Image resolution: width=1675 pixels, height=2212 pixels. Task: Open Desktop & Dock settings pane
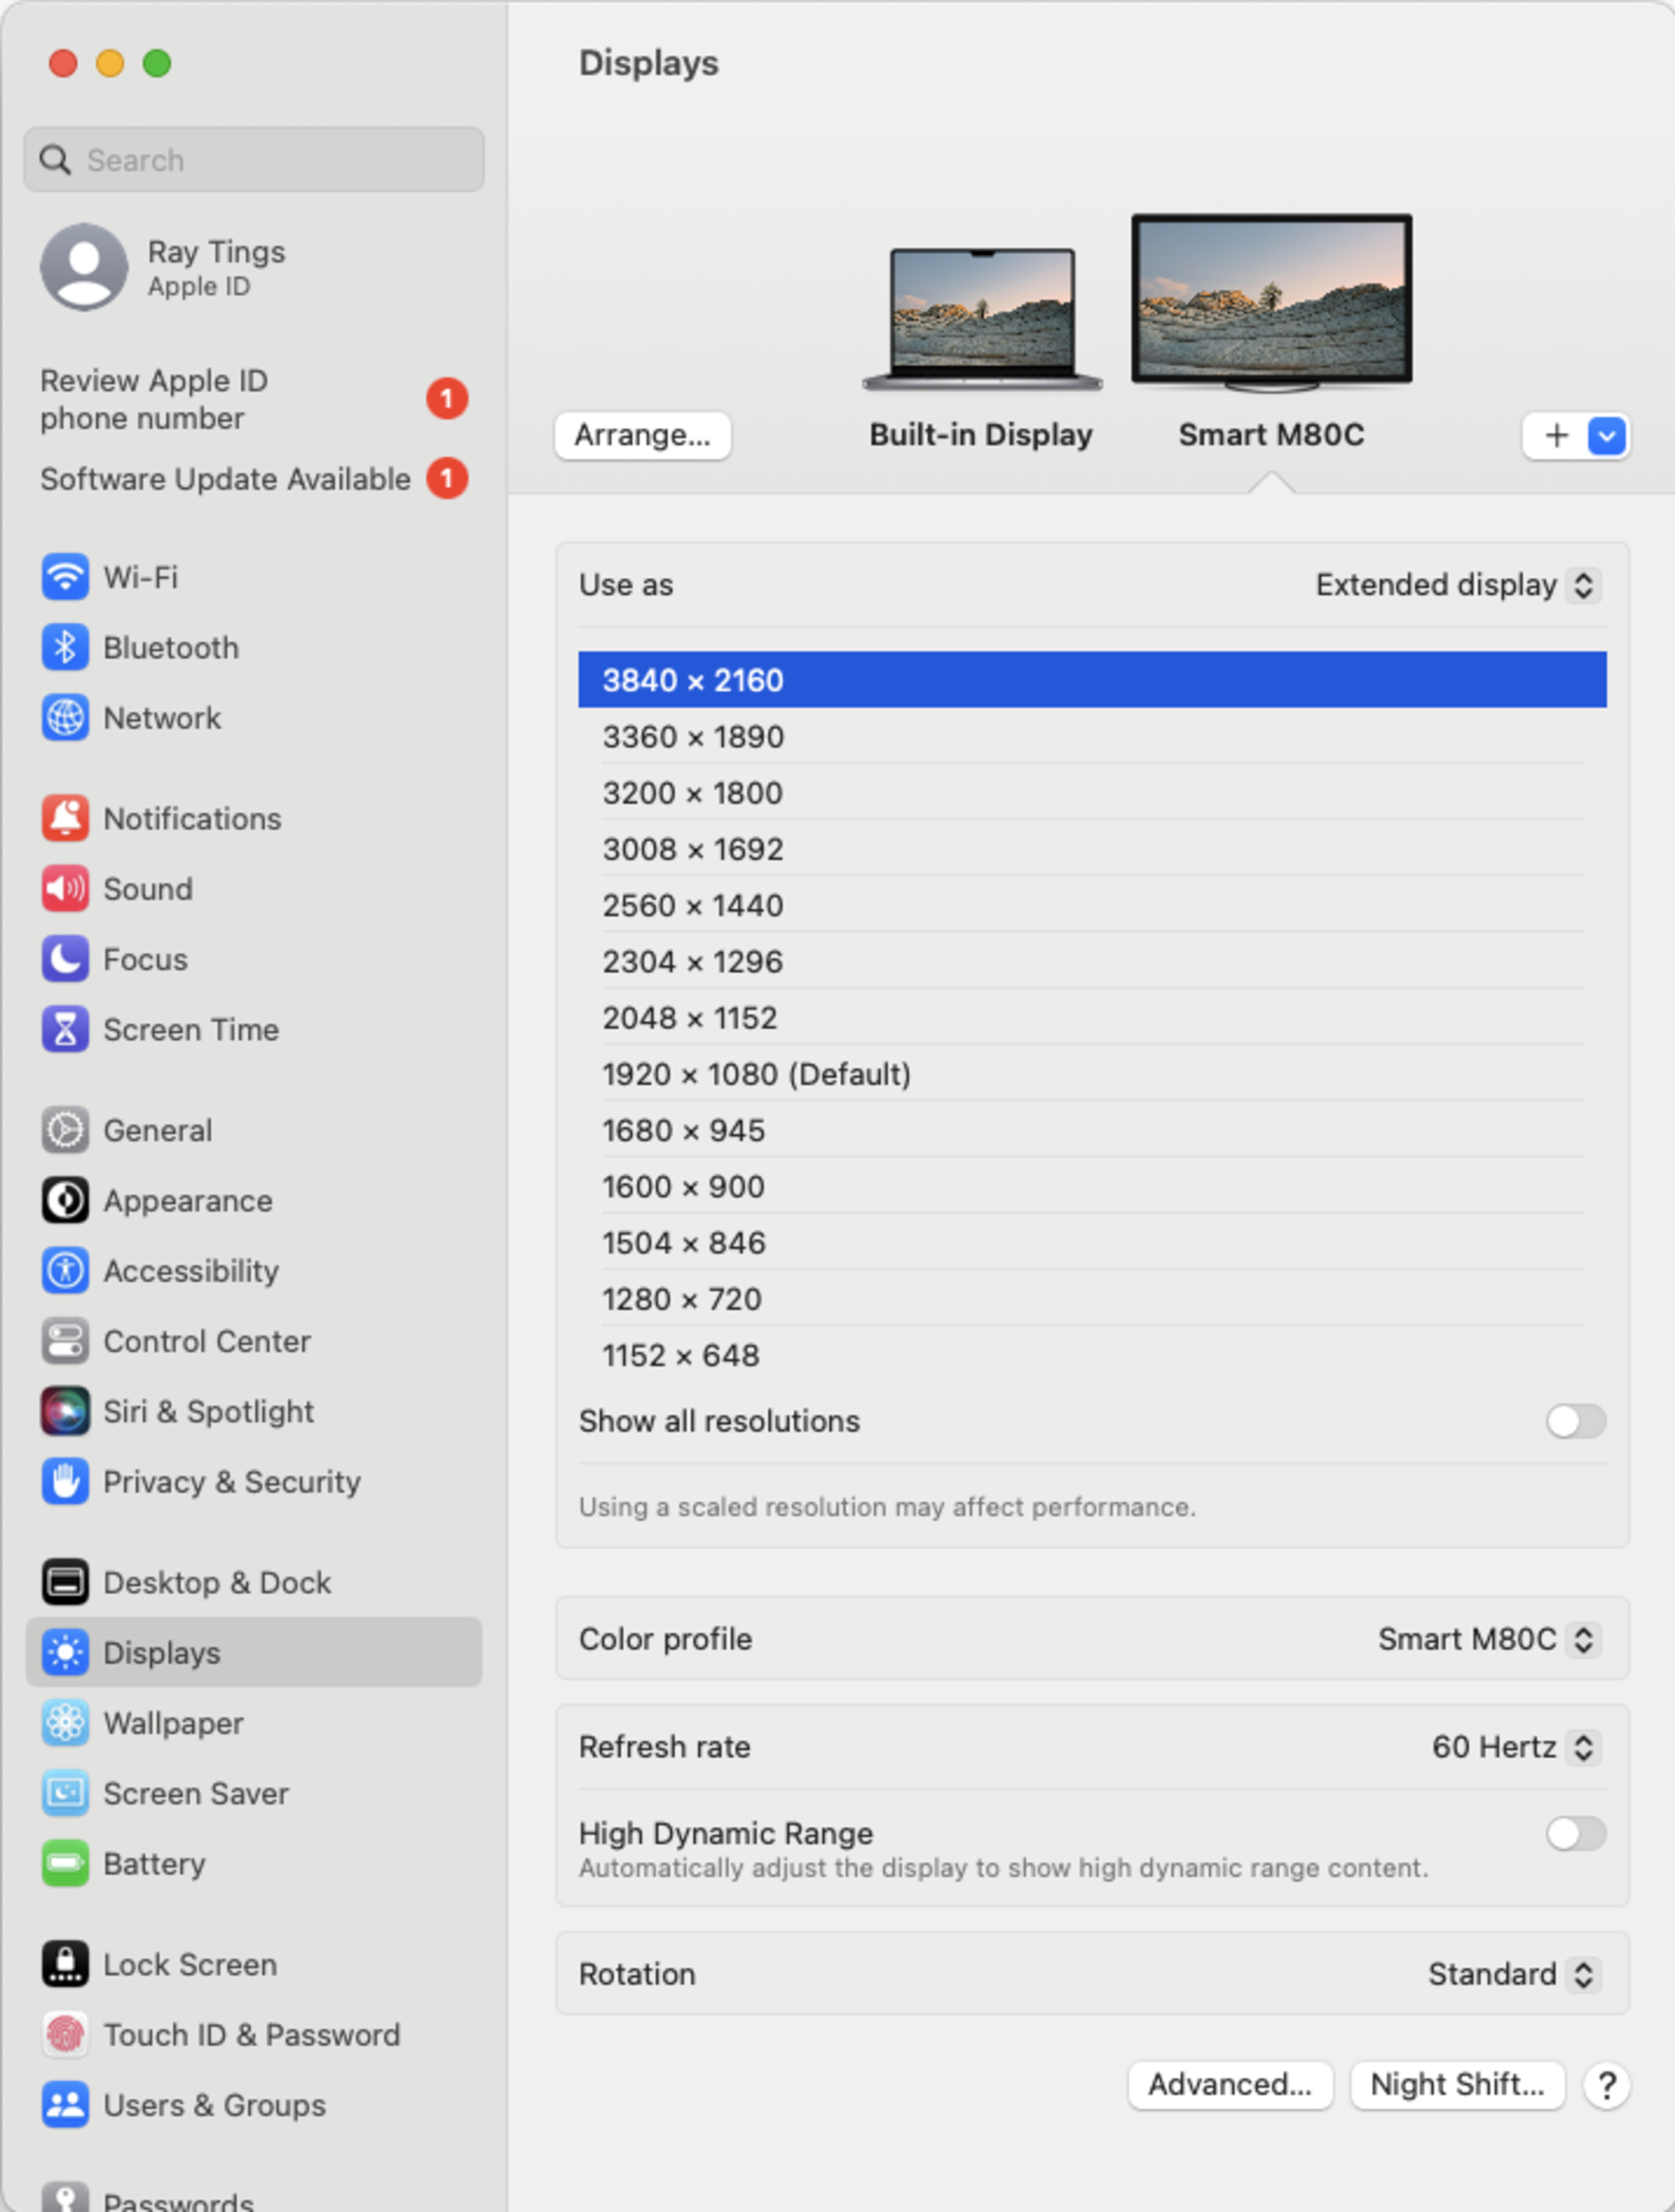pos(216,1582)
